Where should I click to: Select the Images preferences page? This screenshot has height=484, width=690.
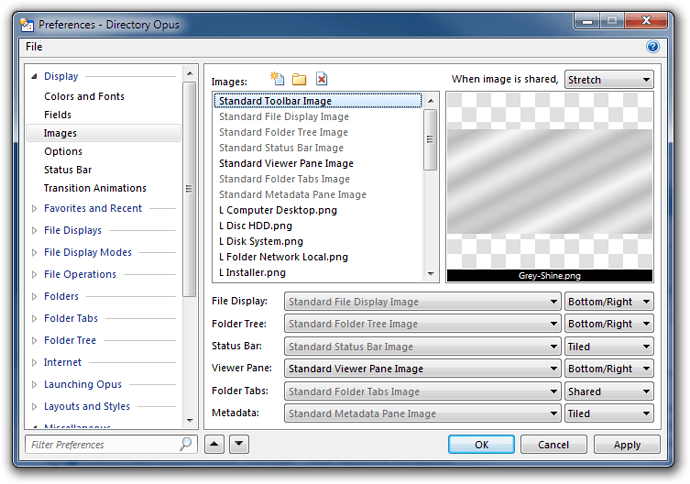[103, 133]
